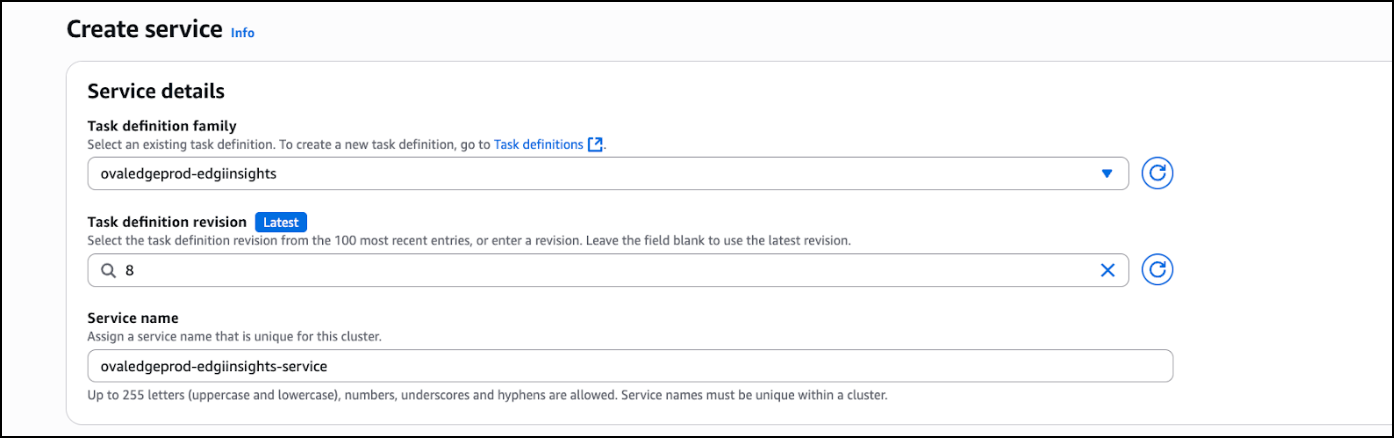Screen dimensions: 1394x438
Task: Click the 'Up to 255 letters' hint text
Action: click(x=488, y=395)
